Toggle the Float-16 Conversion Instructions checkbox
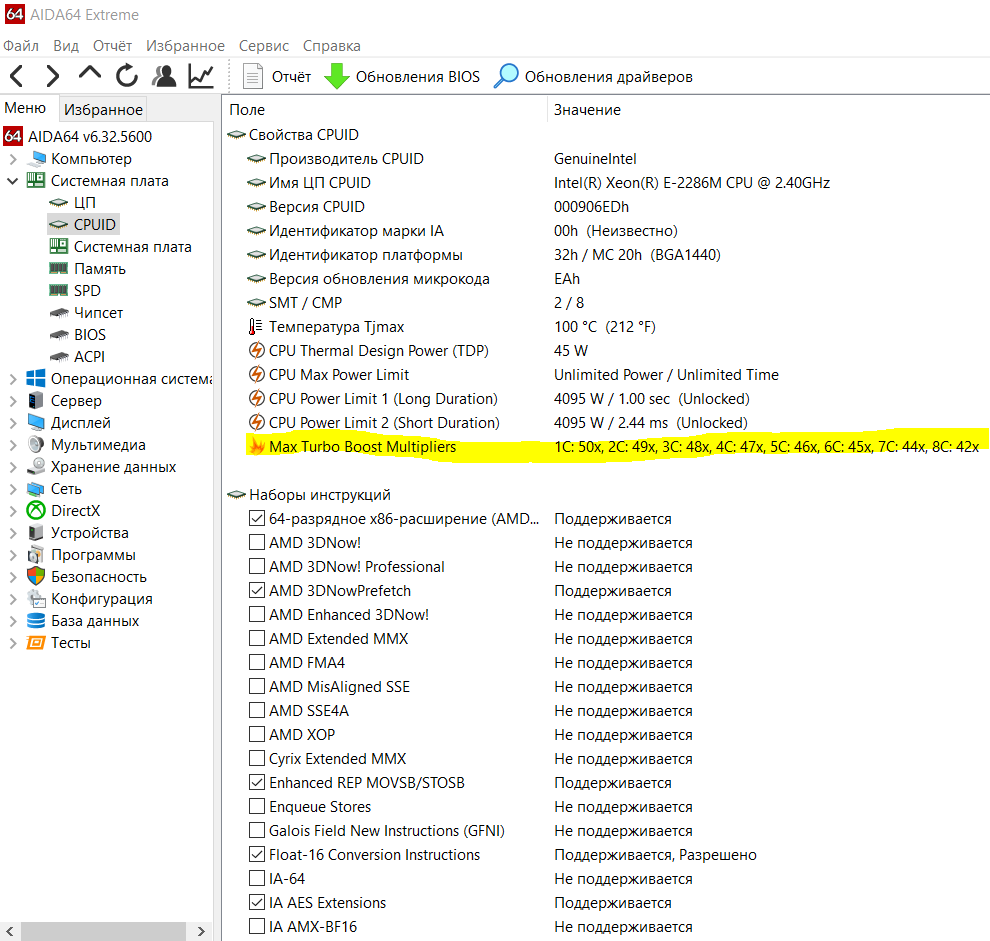The height and width of the screenshot is (941, 990). (257, 854)
